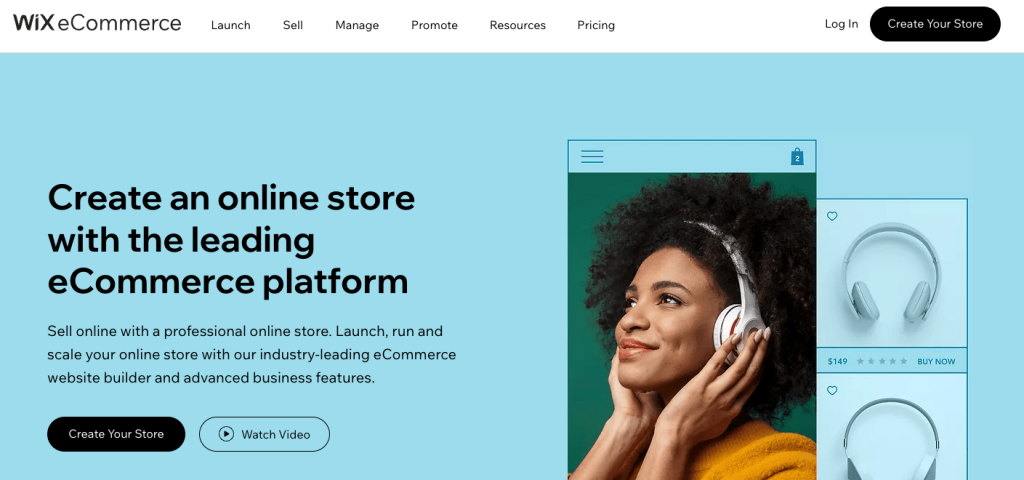This screenshot has width=1024, height=480.
Task: Go to the Pricing page
Action: click(x=596, y=25)
